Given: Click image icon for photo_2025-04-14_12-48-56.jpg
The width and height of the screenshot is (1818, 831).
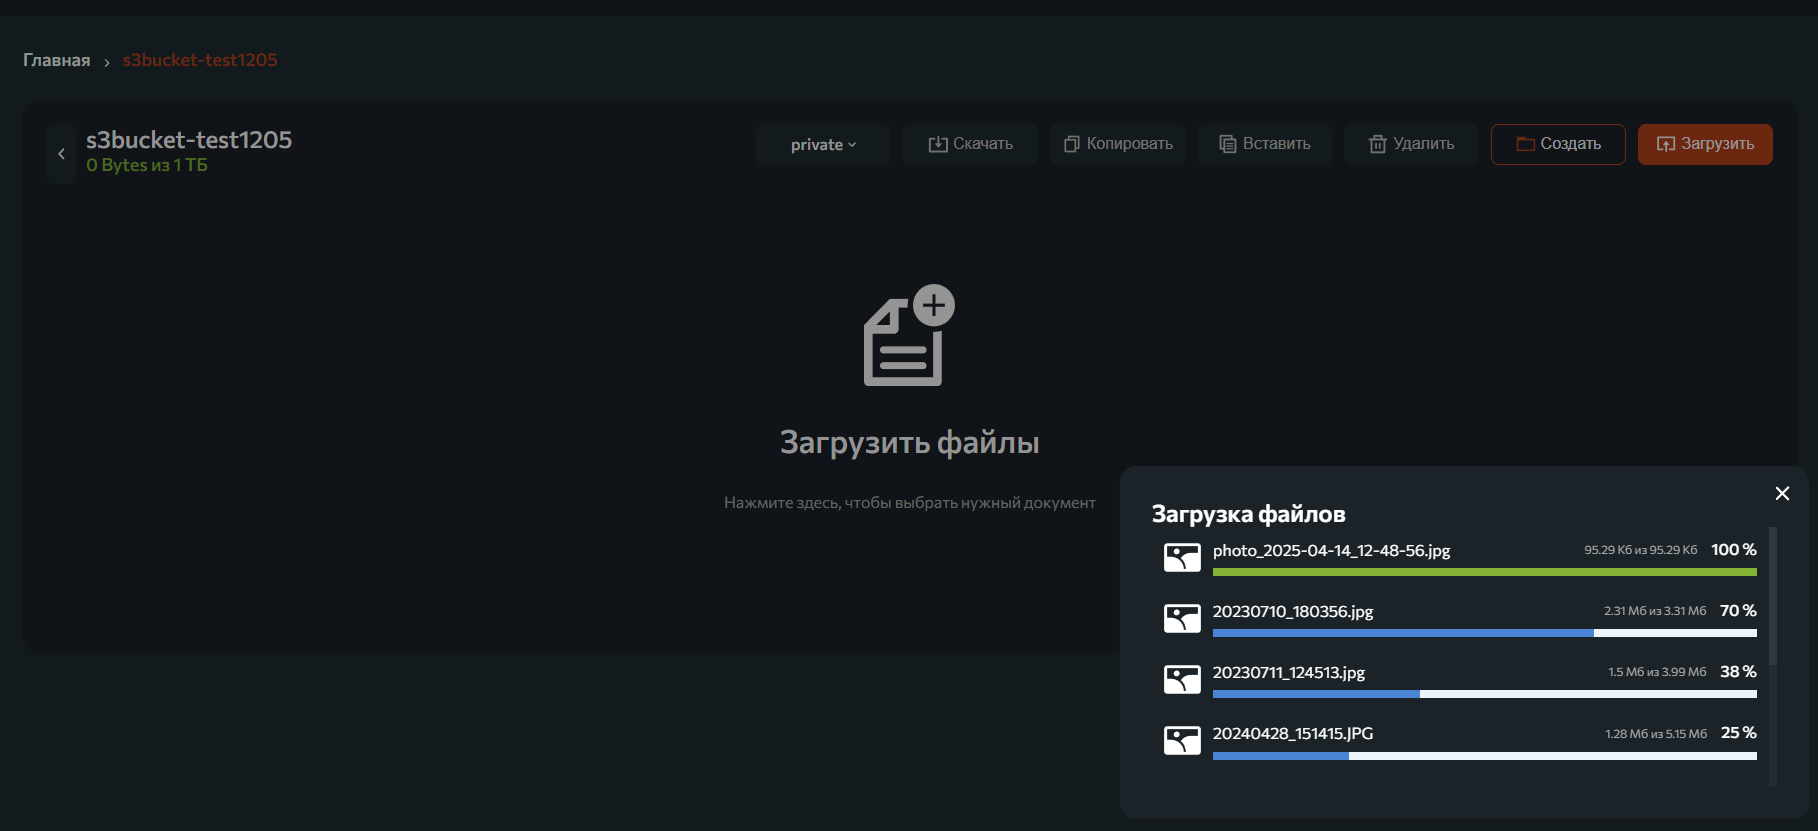Looking at the screenshot, I should 1182,557.
